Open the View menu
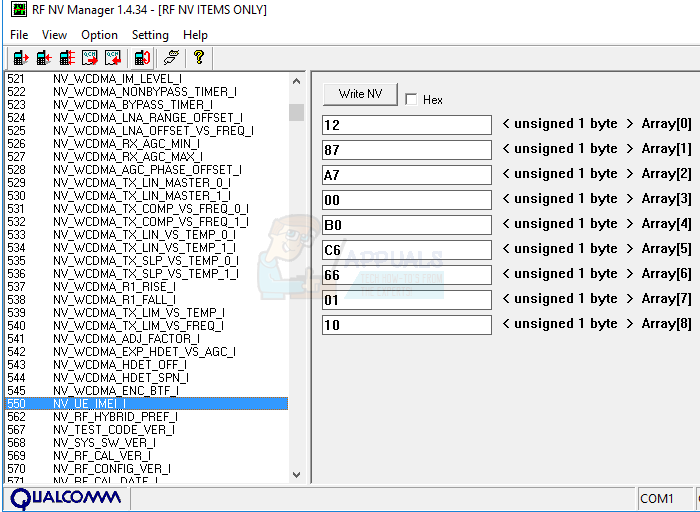The width and height of the screenshot is (700, 512). click(54, 35)
